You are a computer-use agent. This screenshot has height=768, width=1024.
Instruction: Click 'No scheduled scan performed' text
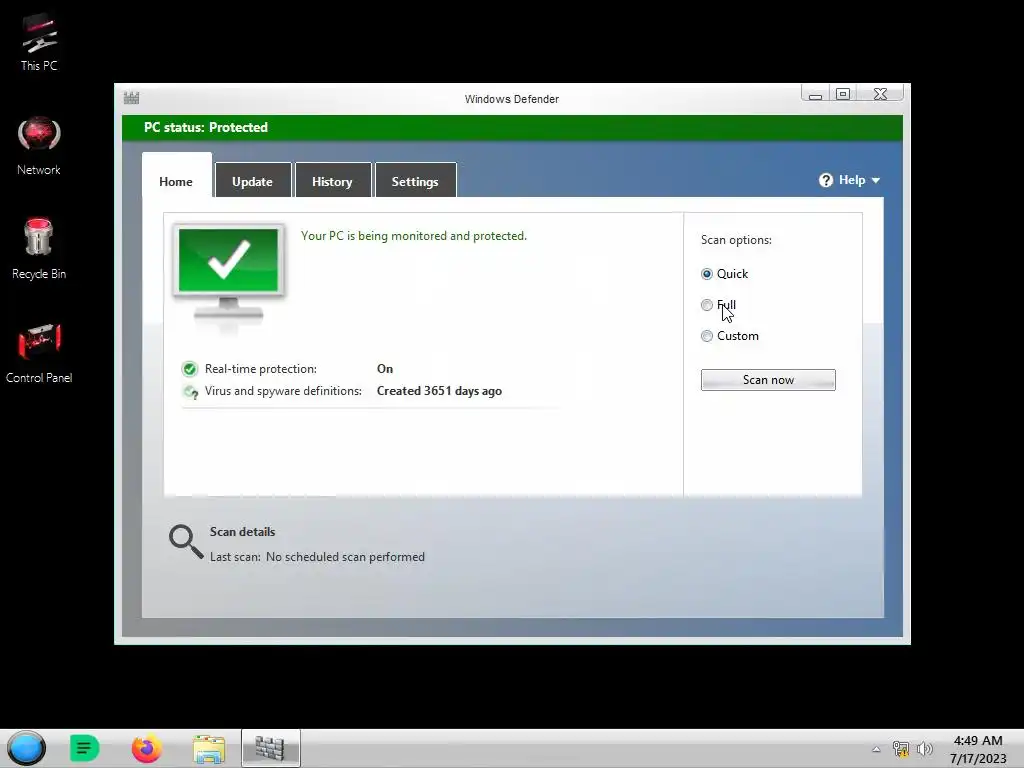[x=345, y=557]
